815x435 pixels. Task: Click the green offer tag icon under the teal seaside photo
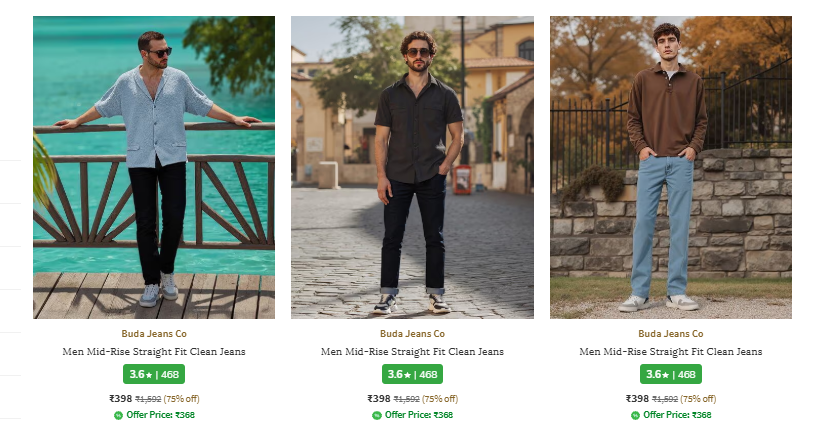click(x=119, y=415)
